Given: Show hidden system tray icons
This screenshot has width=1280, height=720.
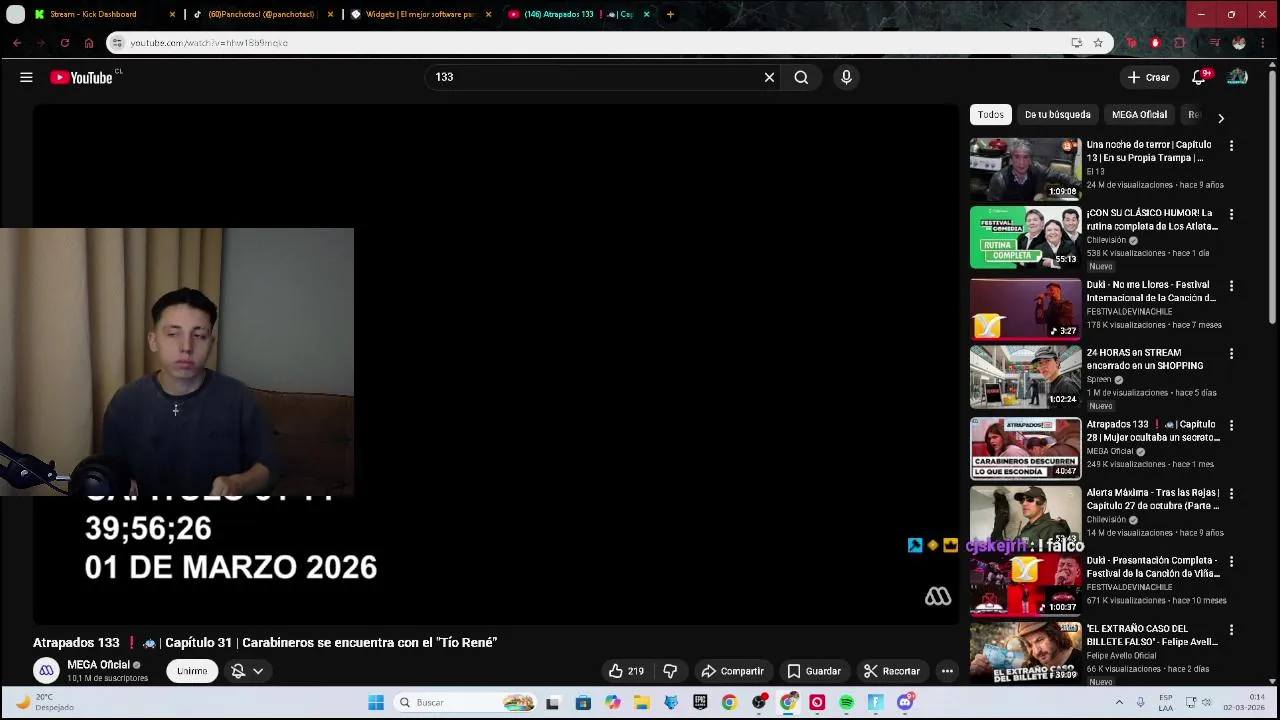Looking at the screenshot, I should coord(1119,703).
